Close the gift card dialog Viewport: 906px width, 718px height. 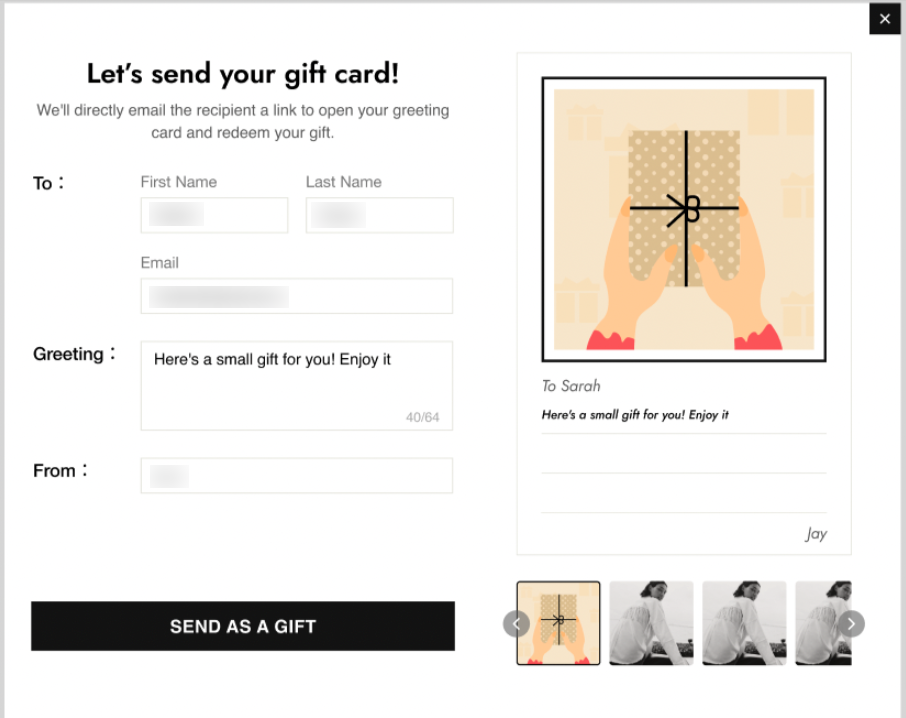pyautogui.click(x=884, y=19)
